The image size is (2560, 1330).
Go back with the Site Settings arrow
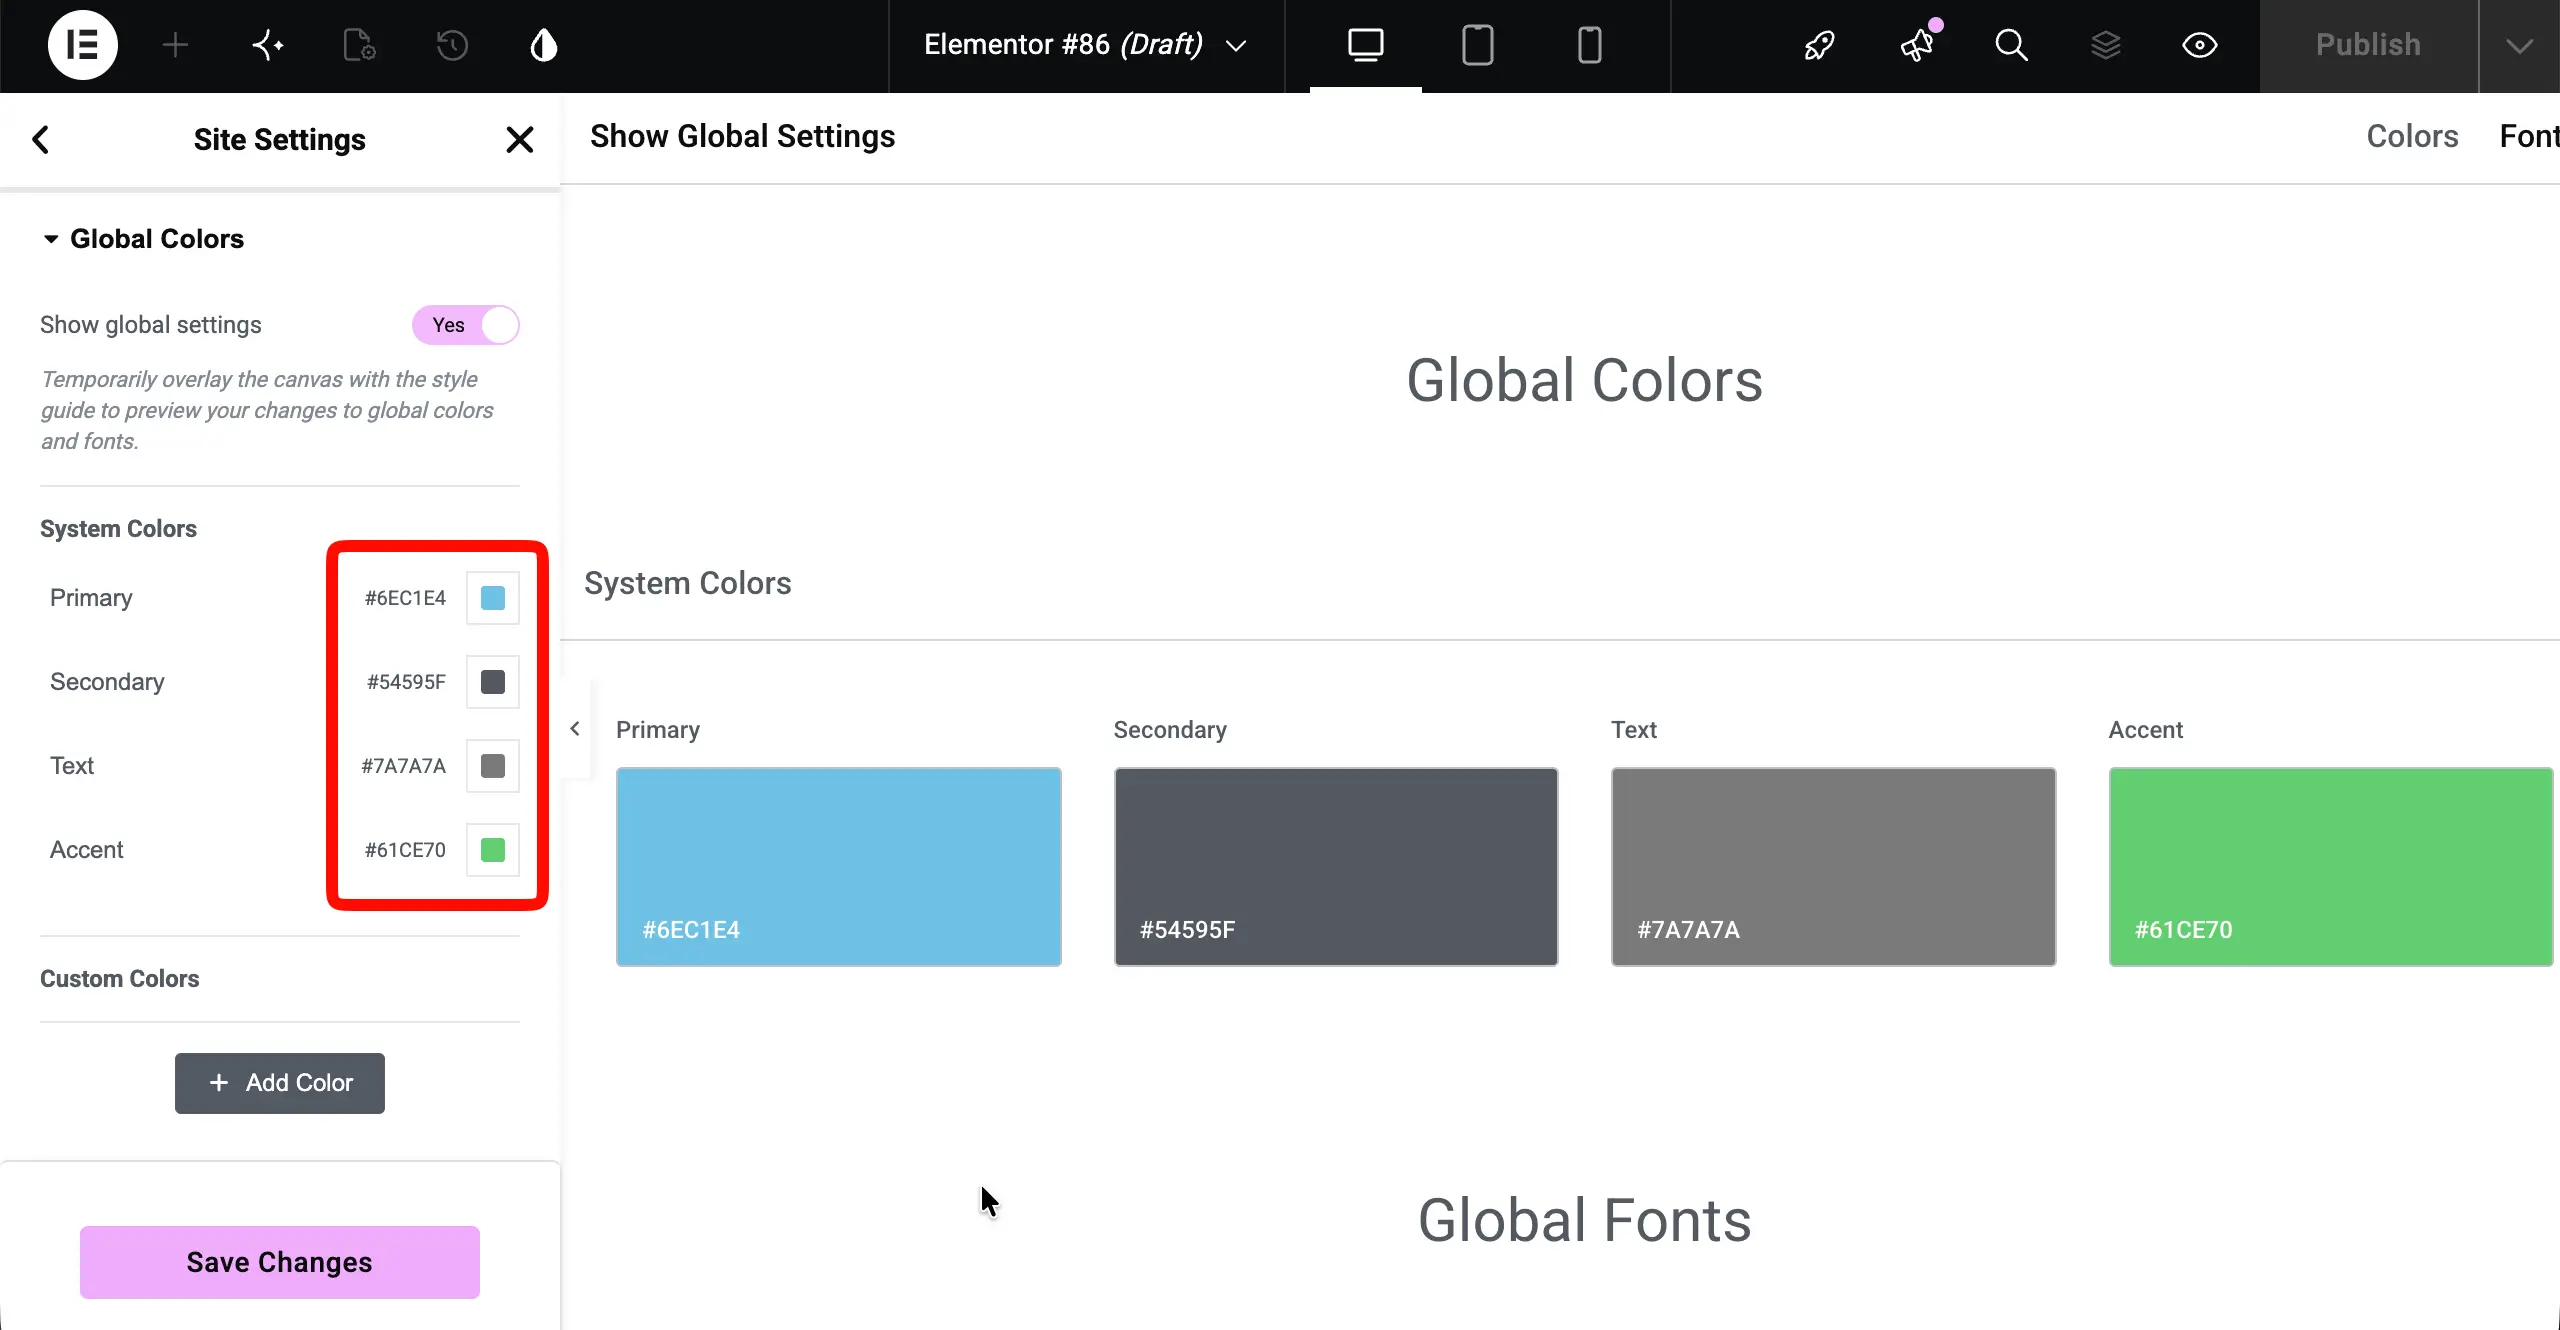click(41, 139)
